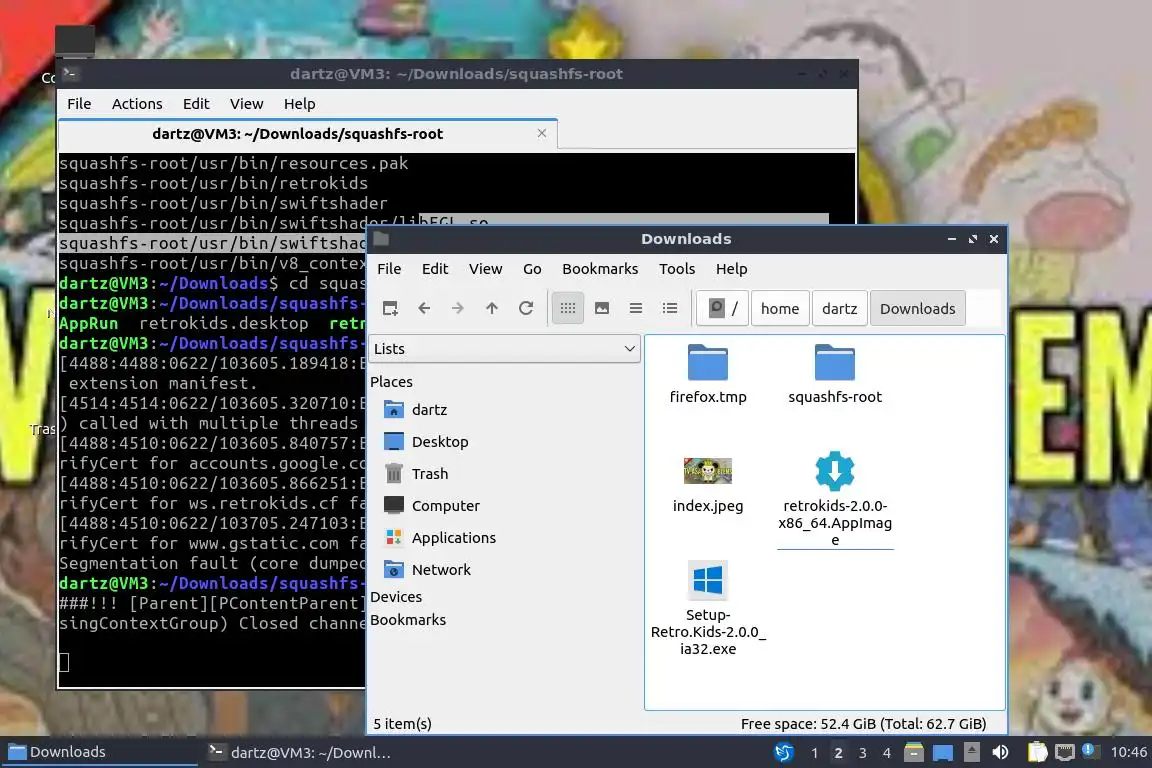Screen dimensions: 1152x768
Task: Select the squashfs-root folder
Action: [835, 374]
